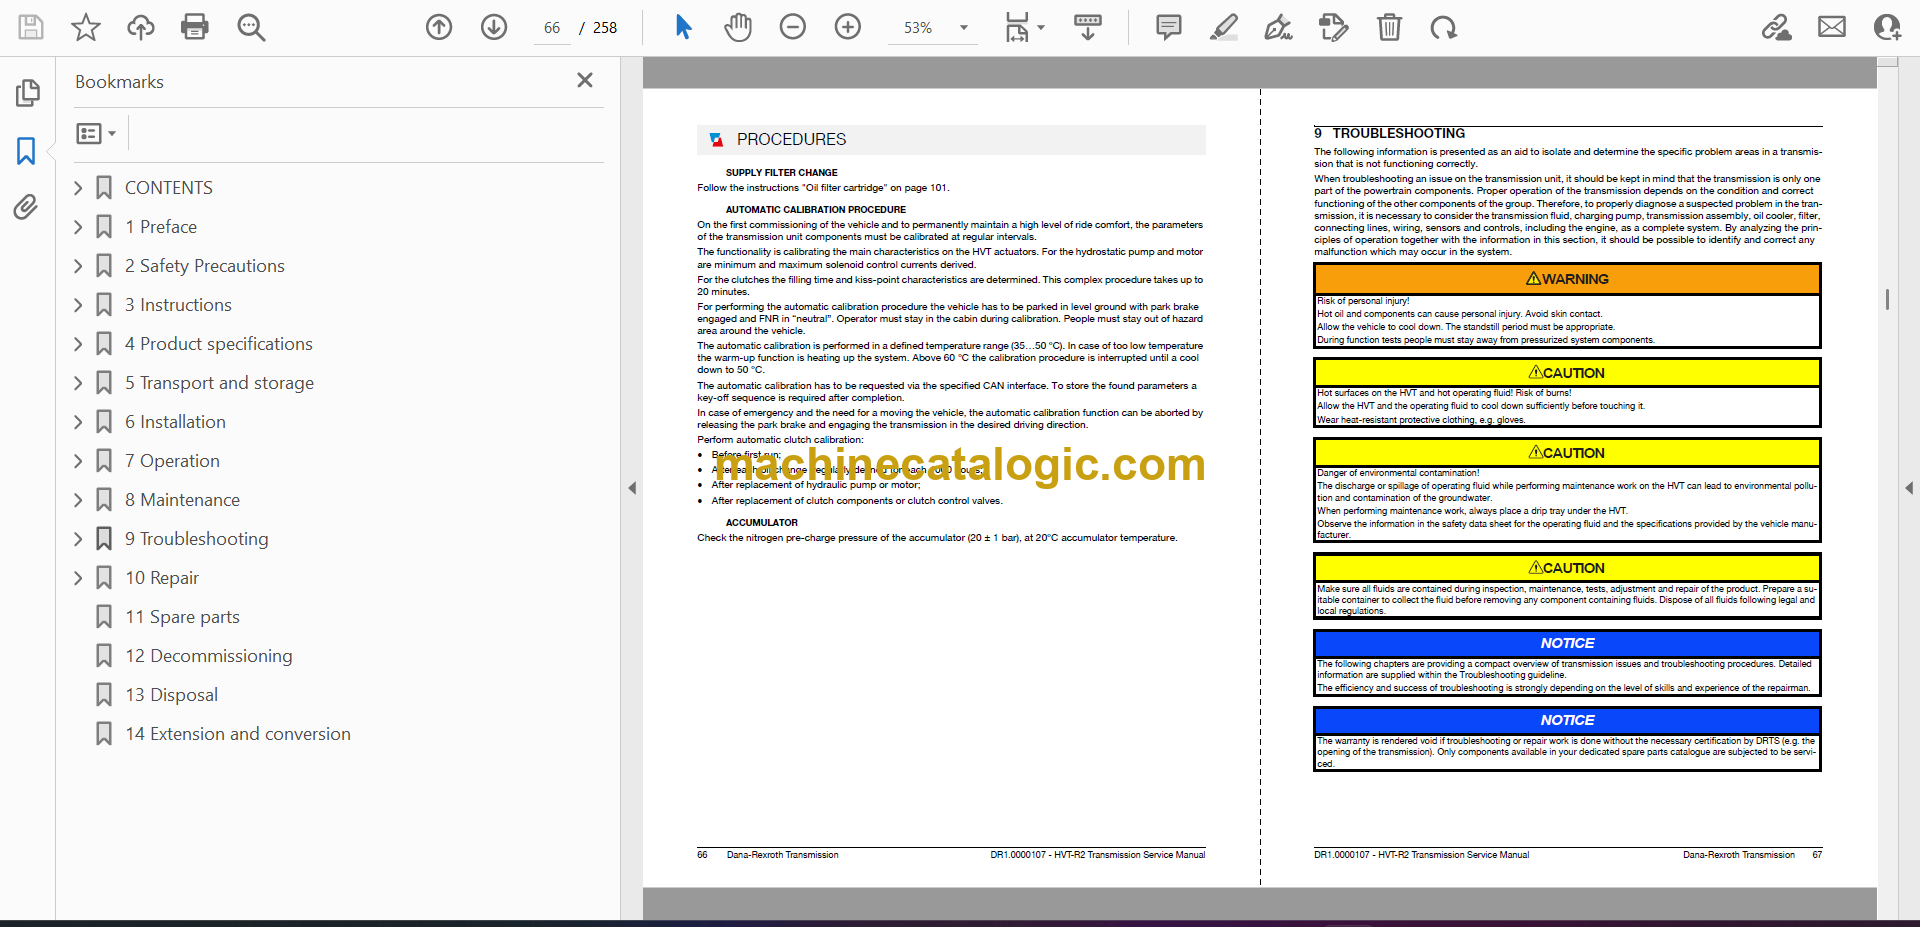This screenshot has width=1920, height=927.
Task: Go to 12 Decommissioning bookmark
Action: (208, 656)
